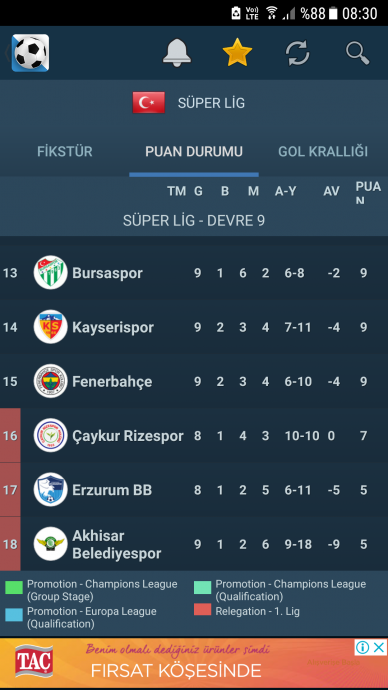
Task: Select the PUAN DURUMU tab
Action: tap(194, 152)
